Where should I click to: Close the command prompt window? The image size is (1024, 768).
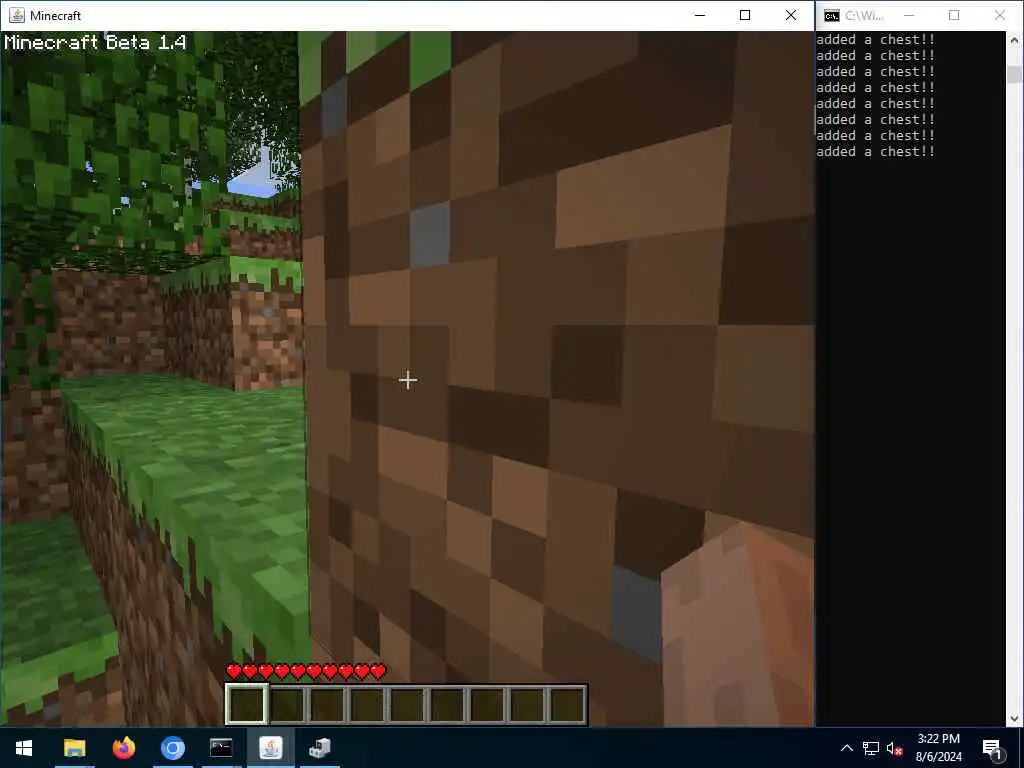(1000, 15)
